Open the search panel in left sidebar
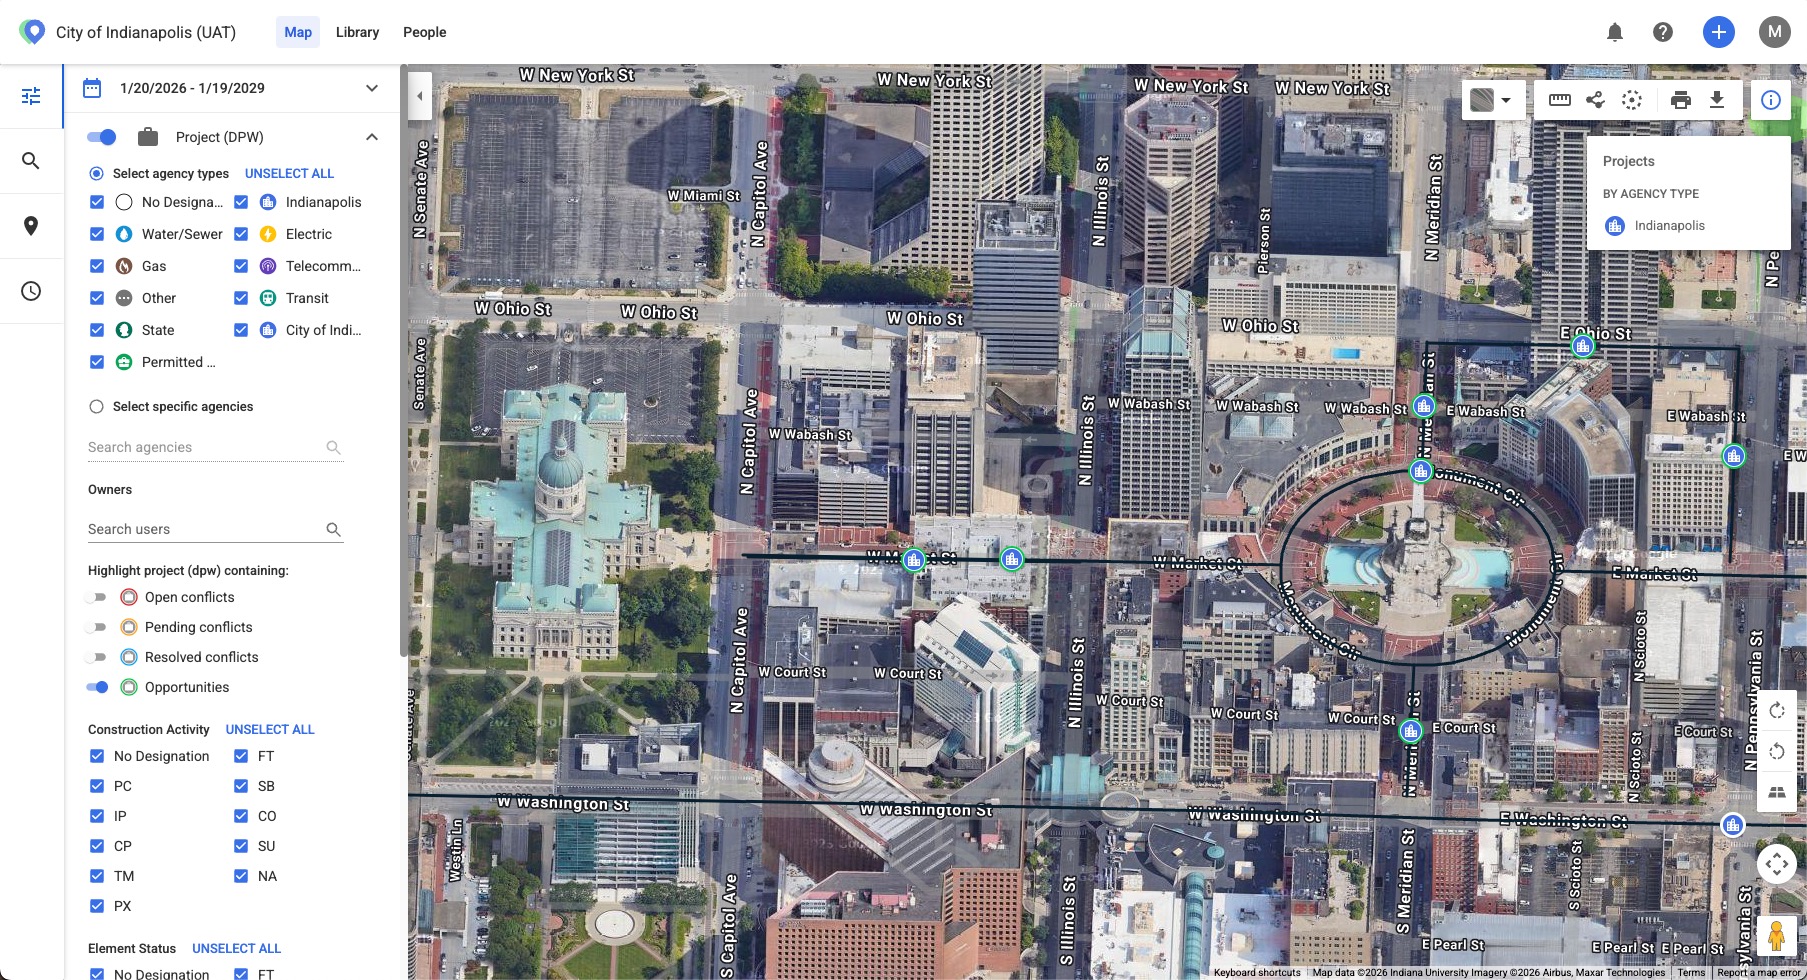The image size is (1807, 980). tap(31, 161)
